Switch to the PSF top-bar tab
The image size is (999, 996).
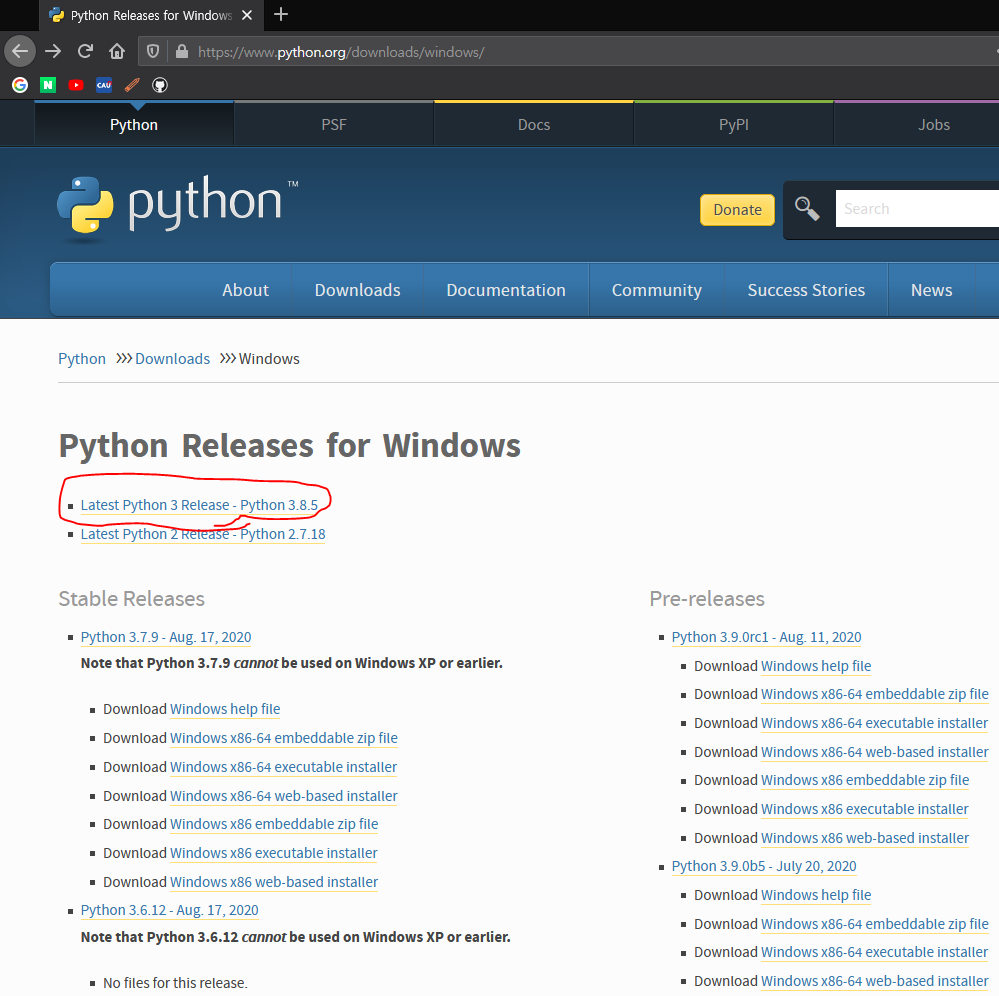[x=334, y=125]
